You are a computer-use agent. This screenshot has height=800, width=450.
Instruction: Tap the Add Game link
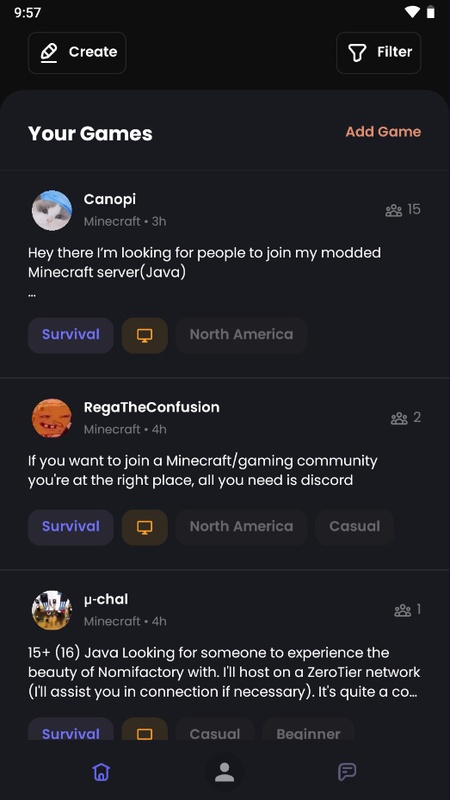point(383,132)
